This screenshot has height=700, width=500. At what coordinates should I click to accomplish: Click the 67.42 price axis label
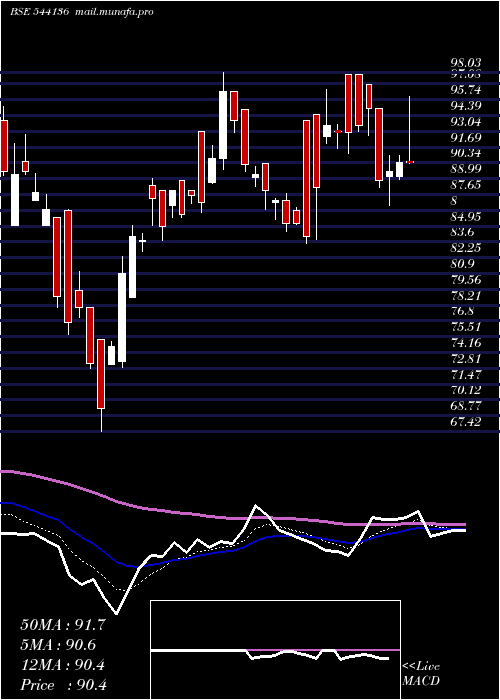coord(465,422)
